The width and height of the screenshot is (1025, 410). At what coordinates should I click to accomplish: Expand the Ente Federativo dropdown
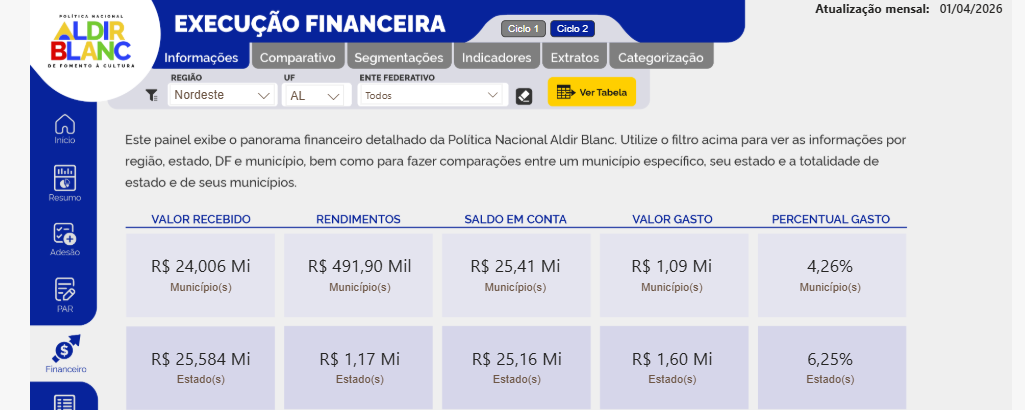[x=431, y=95]
